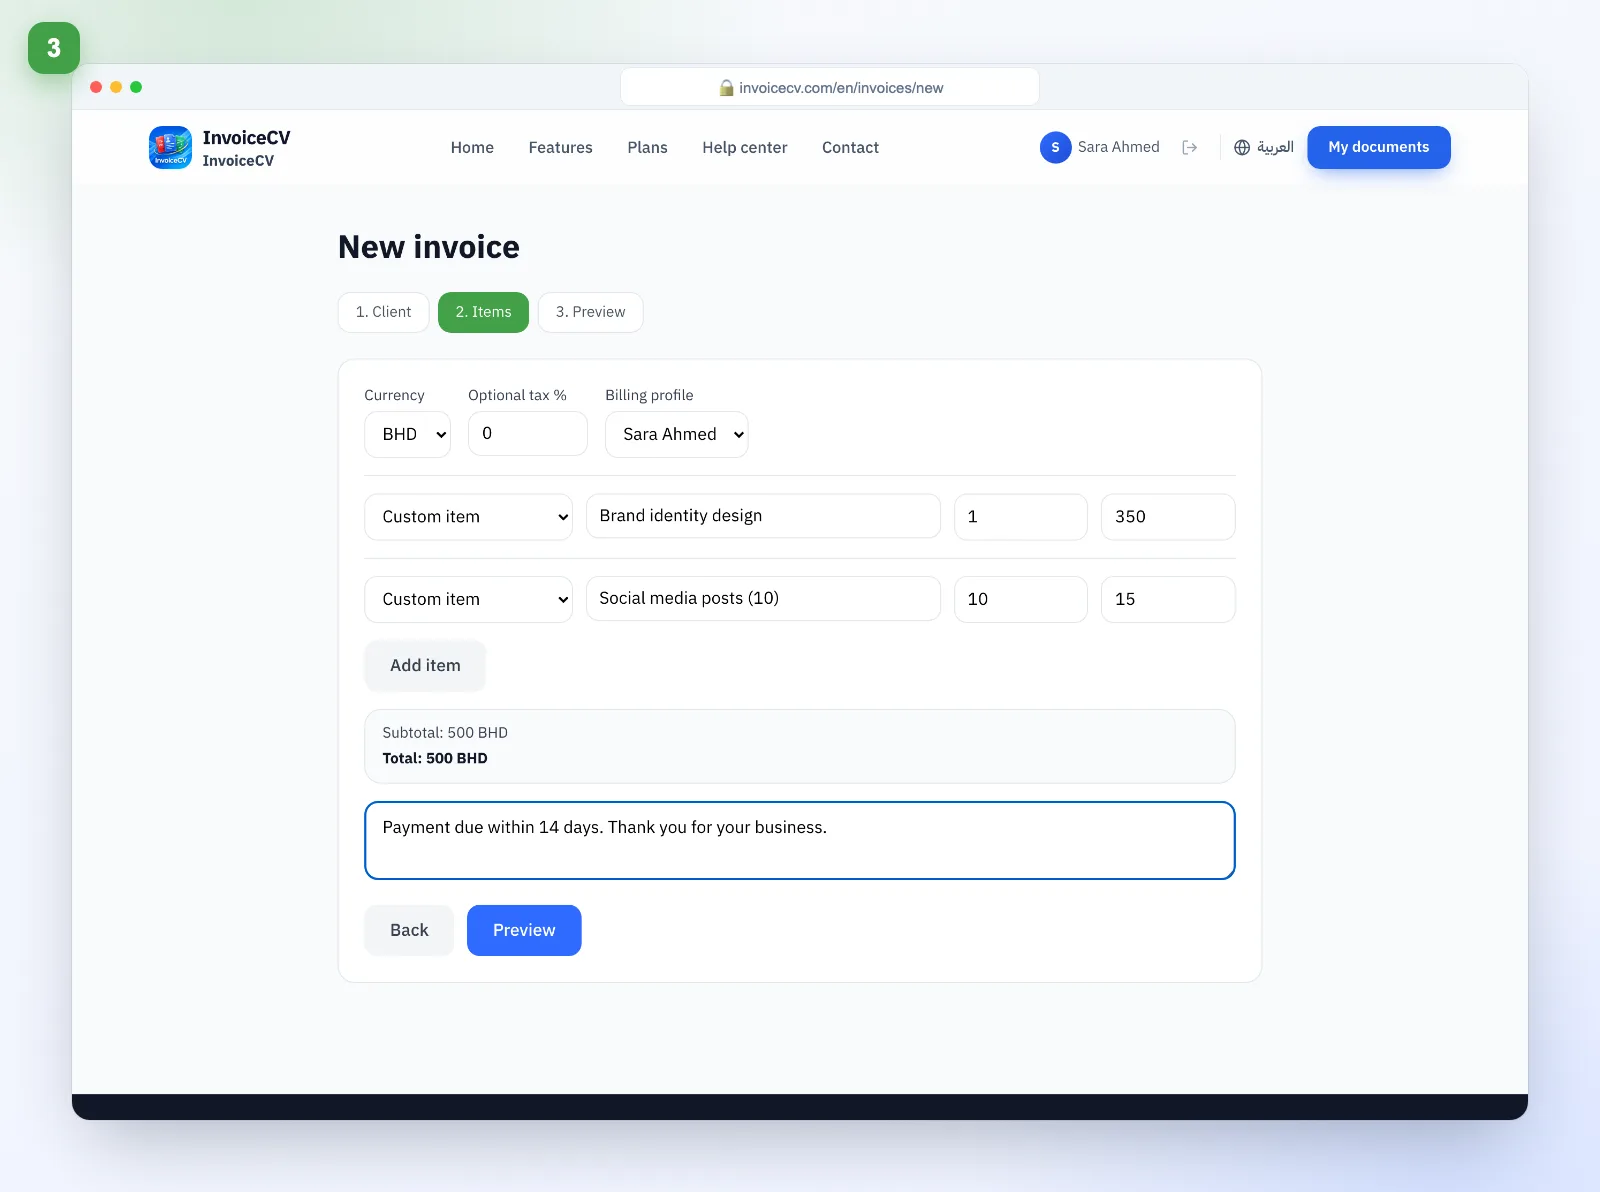The height and width of the screenshot is (1192, 1600).
Task: Click the blue Preview button
Action: click(x=524, y=930)
